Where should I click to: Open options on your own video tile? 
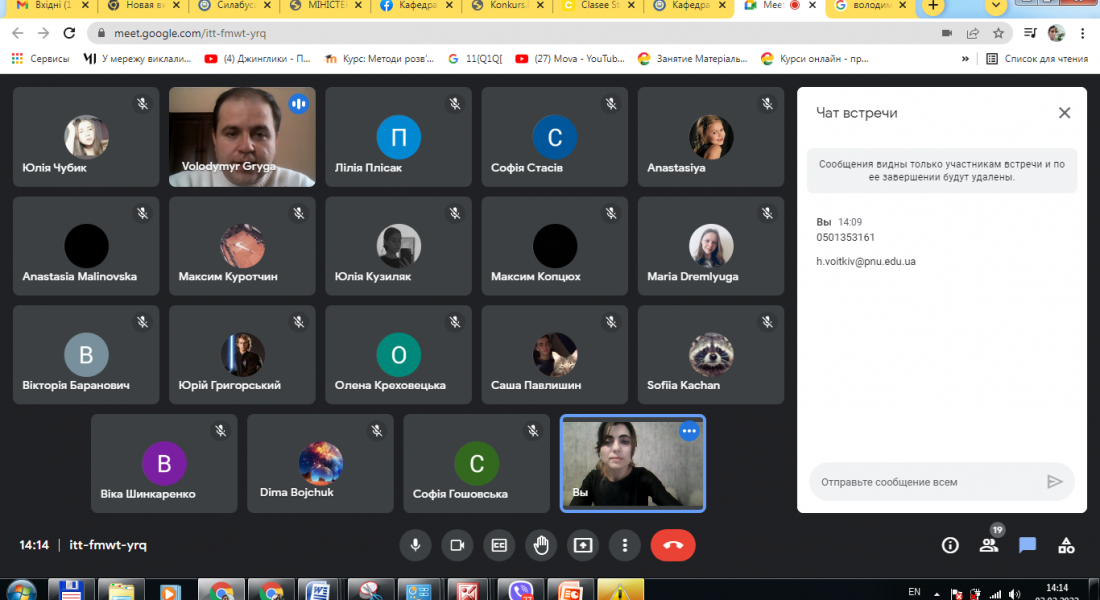688,431
